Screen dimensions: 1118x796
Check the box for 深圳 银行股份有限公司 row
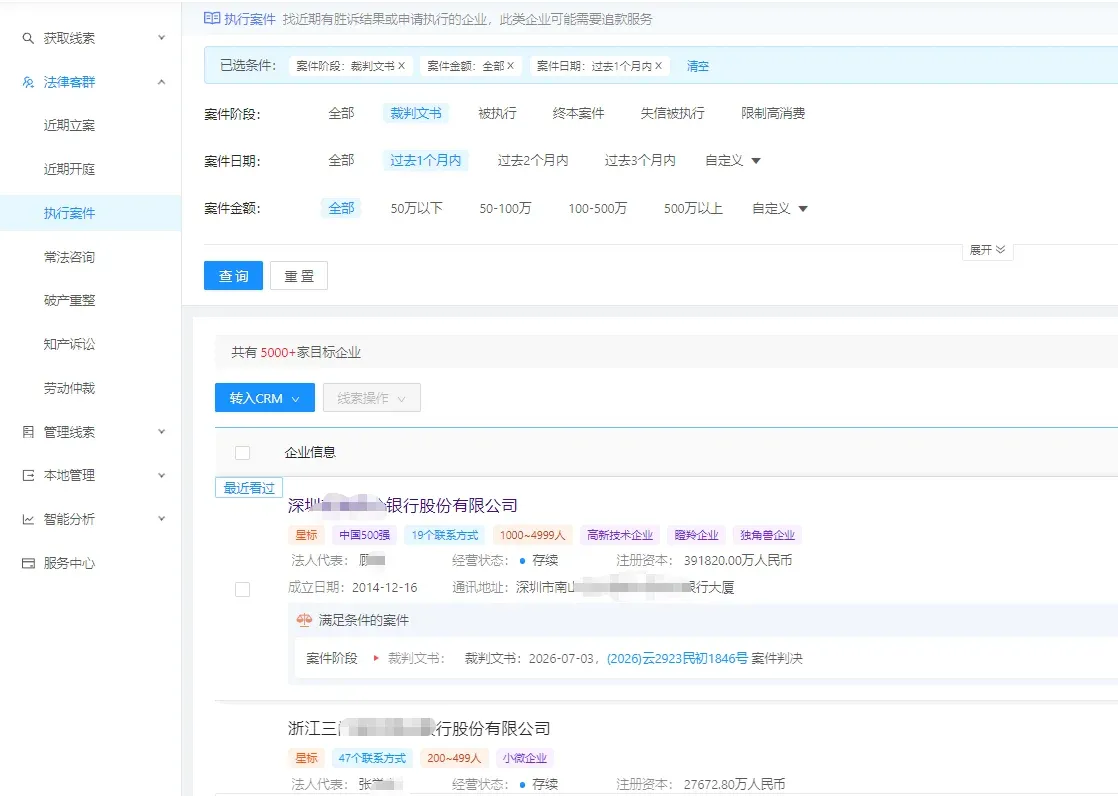pos(242,589)
